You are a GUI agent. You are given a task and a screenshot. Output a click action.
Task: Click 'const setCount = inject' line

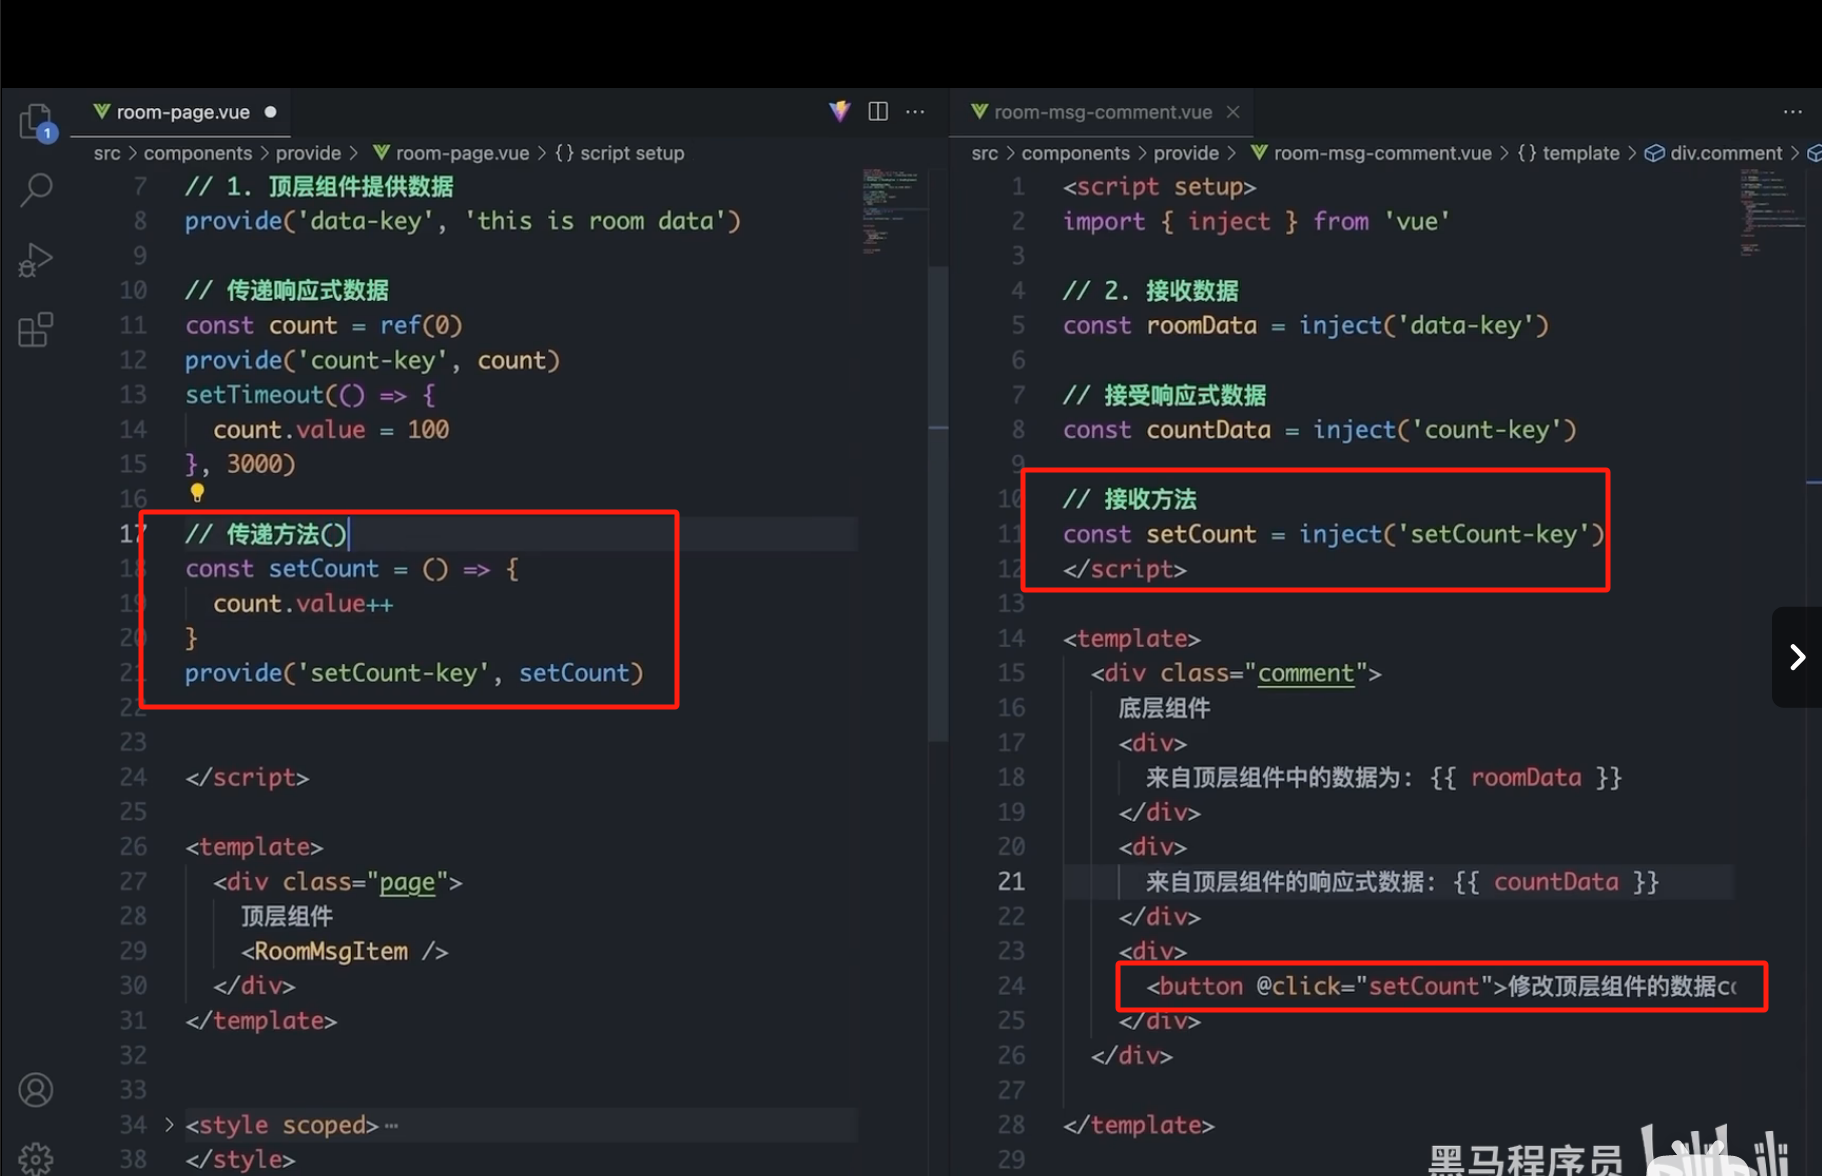point(1333,534)
